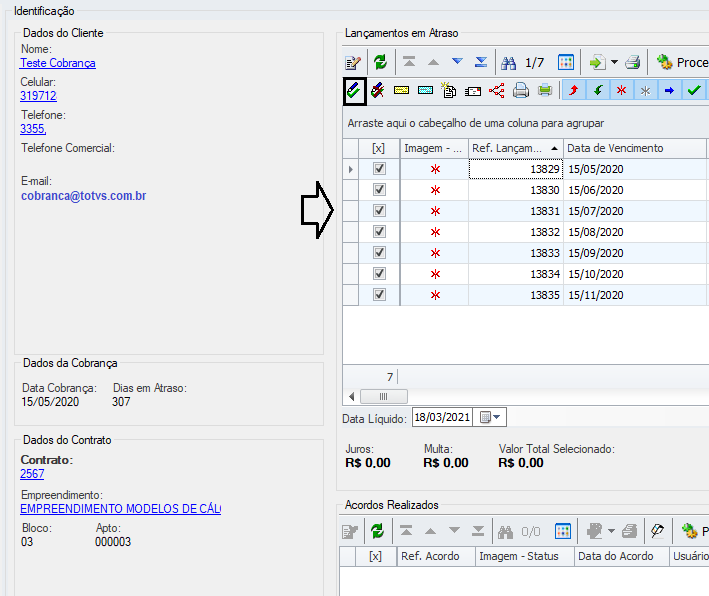Image resolution: width=709 pixels, height=596 pixels.
Task: Click the export document icon with green arrow
Action: coord(598,62)
